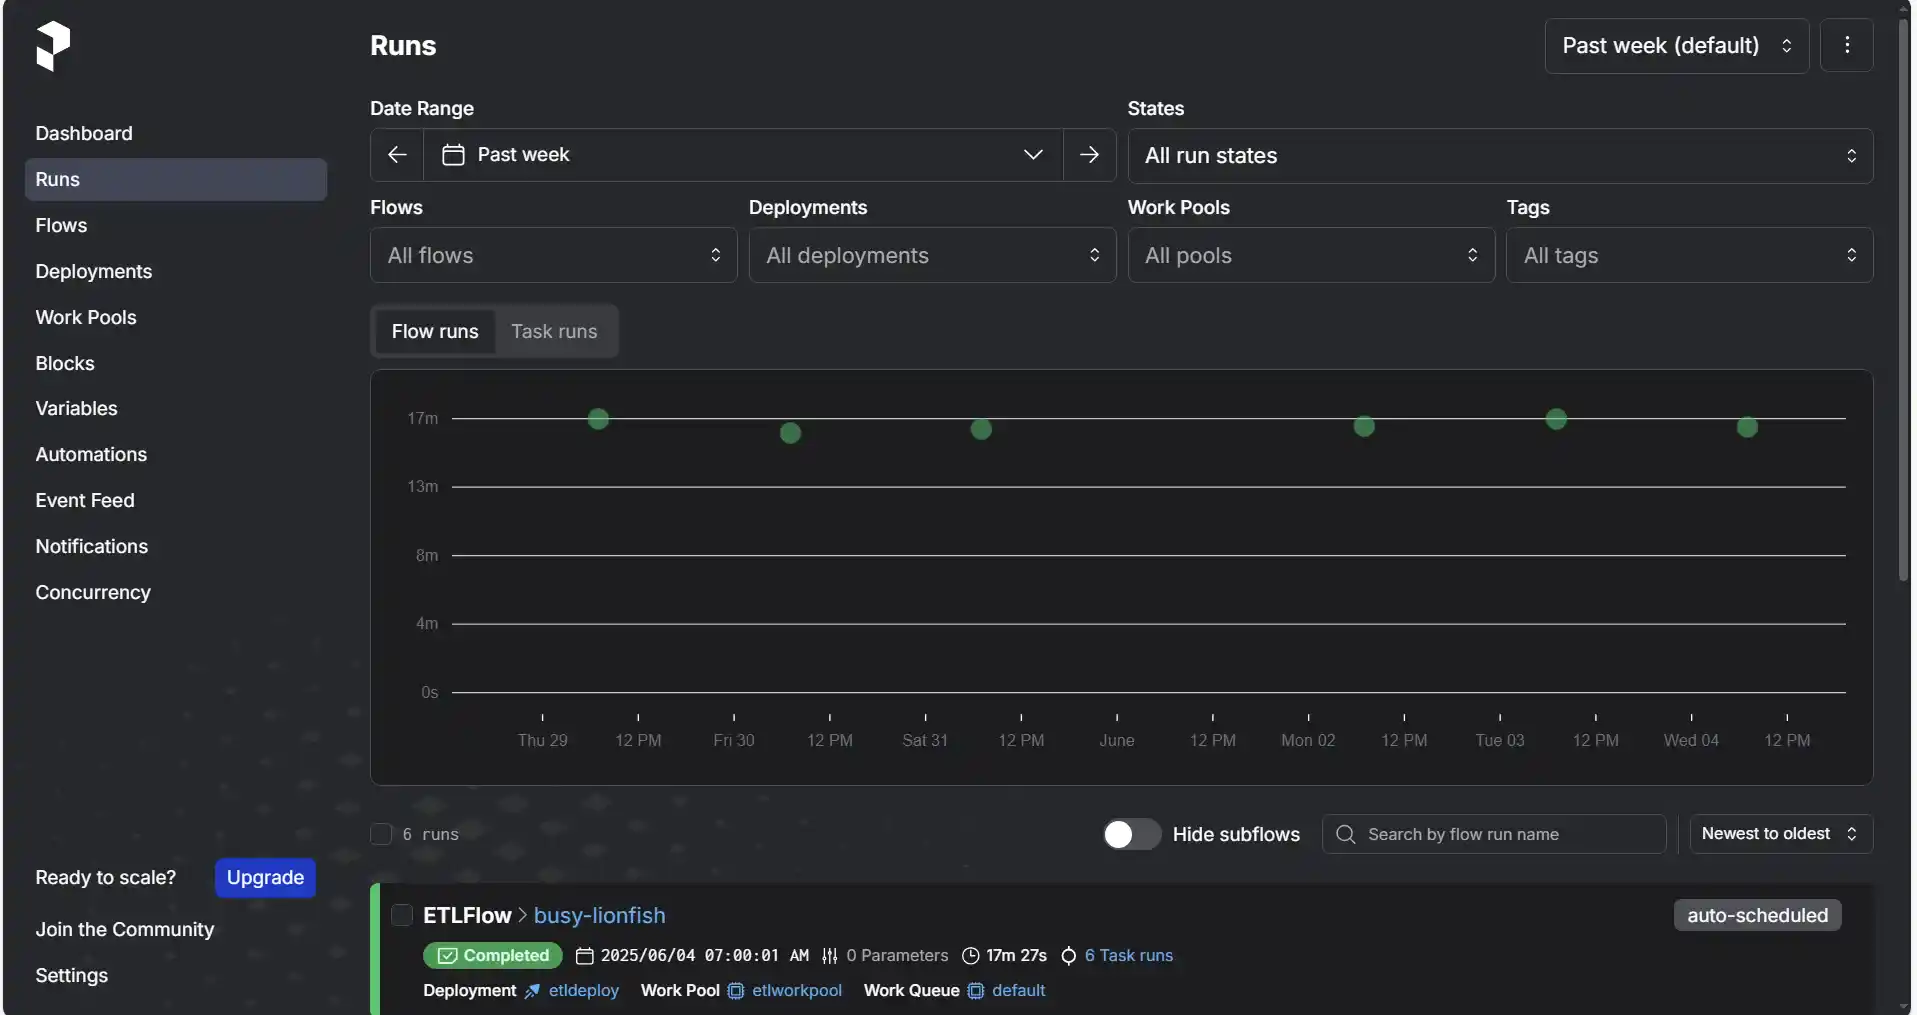Expand the All flows filter
The width and height of the screenshot is (1917, 1015).
pyautogui.click(x=553, y=255)
